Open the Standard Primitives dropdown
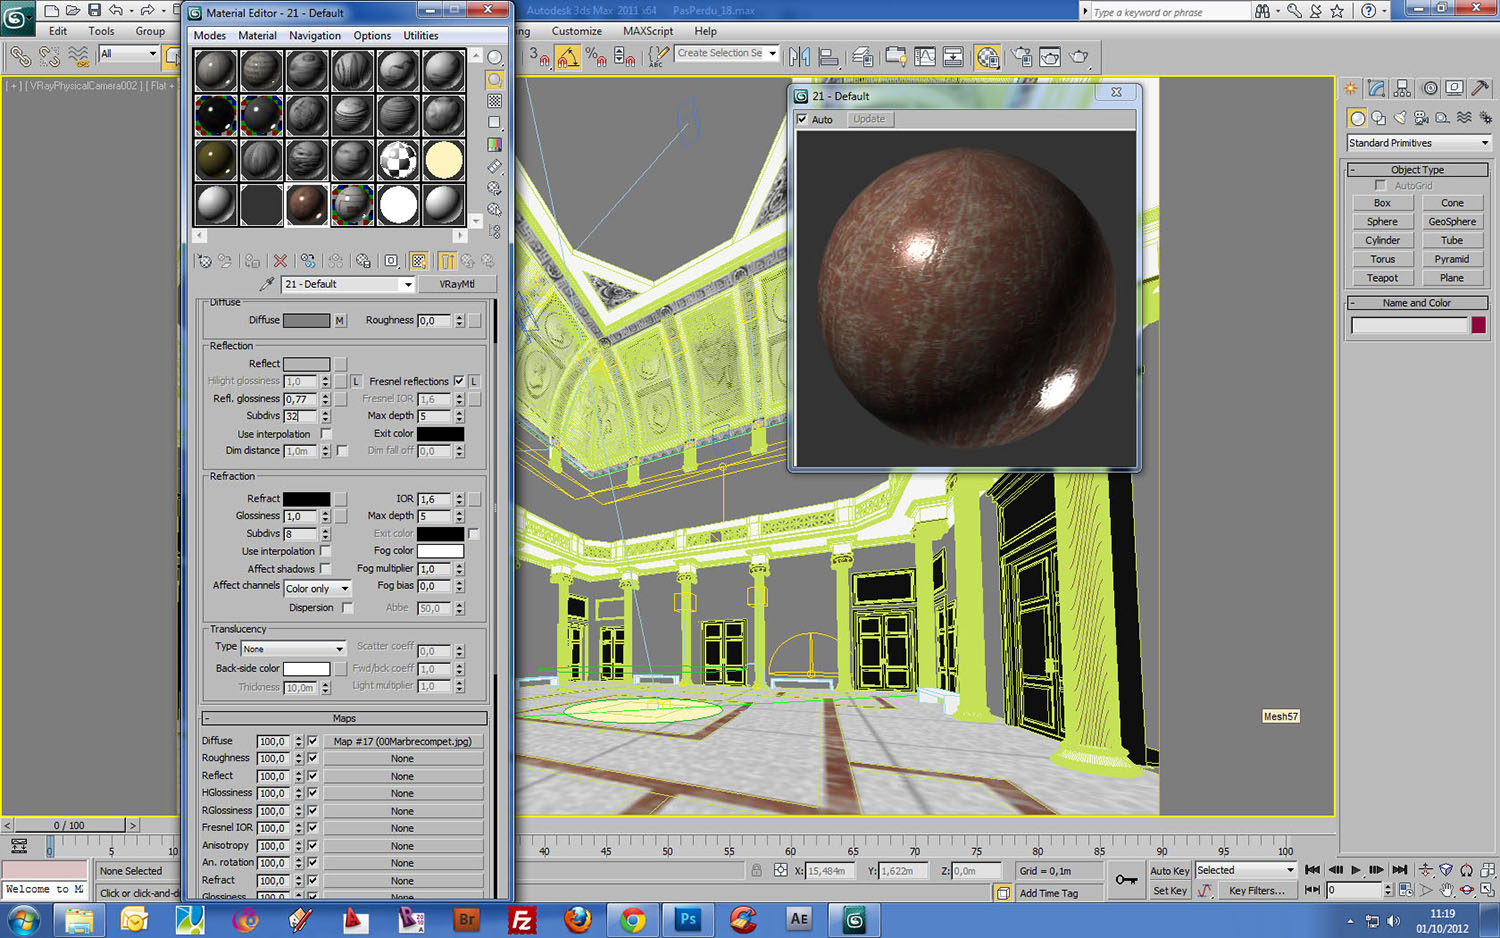The width and height of the screenshot is (1500, 938). pos(1418,143)
